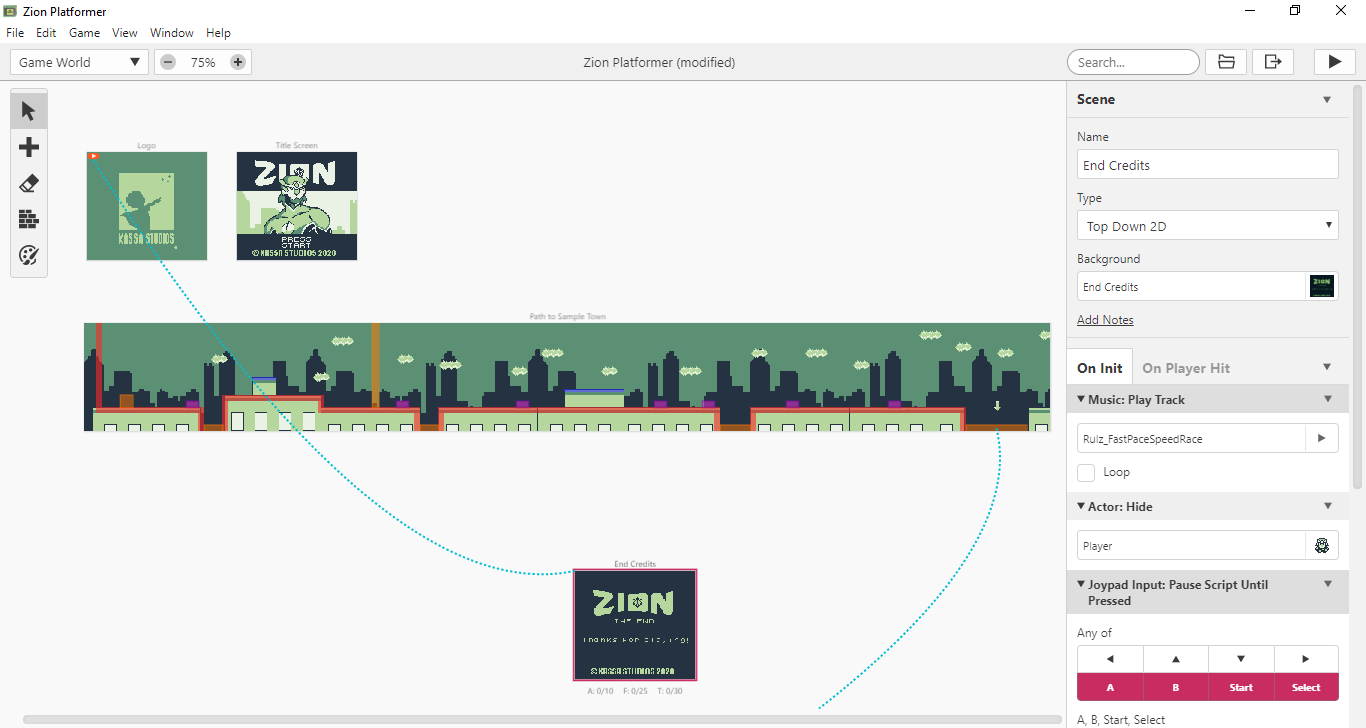Open the Top Down 2D type dropdown
Image resolution: width=1366 pixels, height=728 pixels.
(1208, 226)
